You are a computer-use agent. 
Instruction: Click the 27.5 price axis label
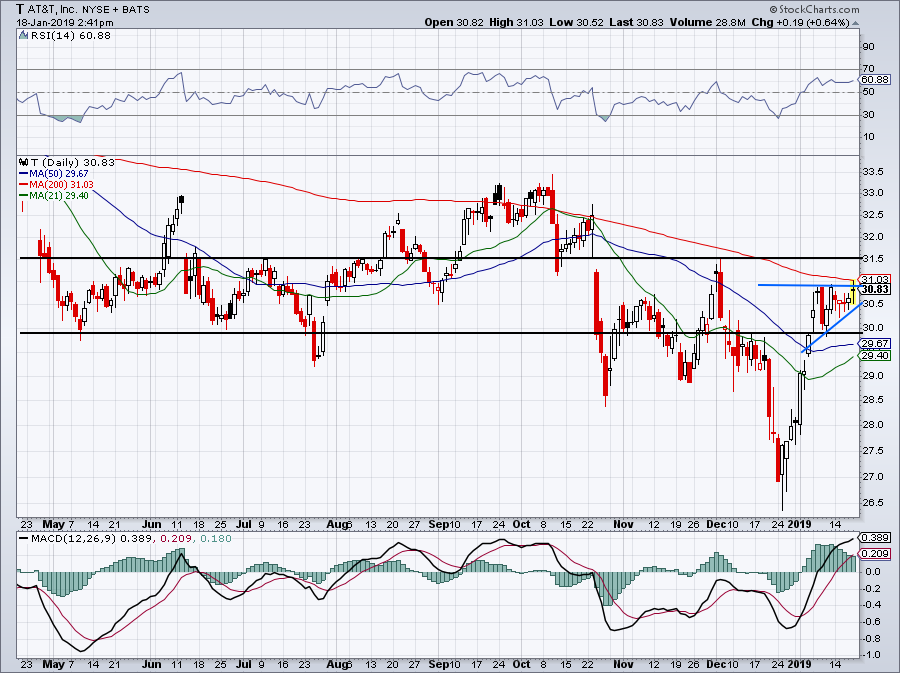tap(872, 451)
